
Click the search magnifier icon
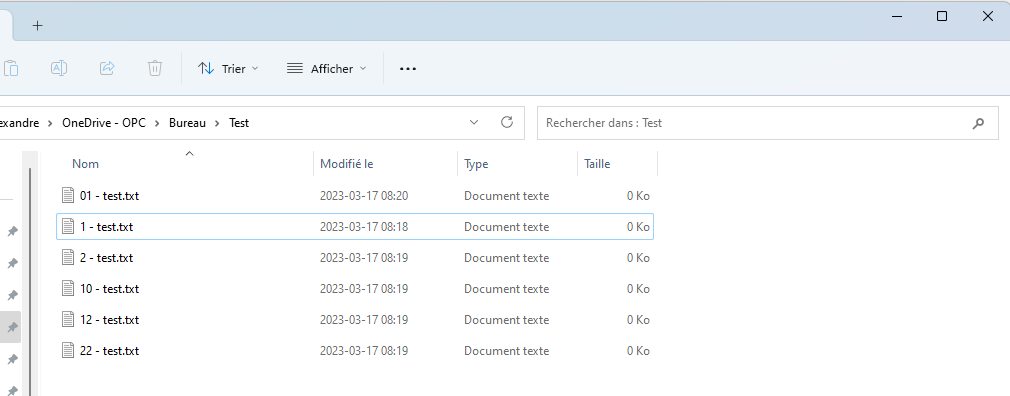978,123
